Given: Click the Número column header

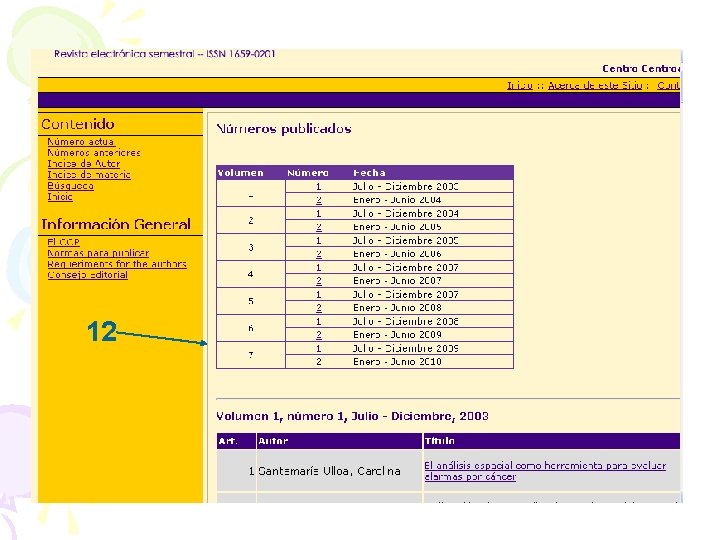Looking at the screenshot, I should pyautogui.click(x=308, y=173).
